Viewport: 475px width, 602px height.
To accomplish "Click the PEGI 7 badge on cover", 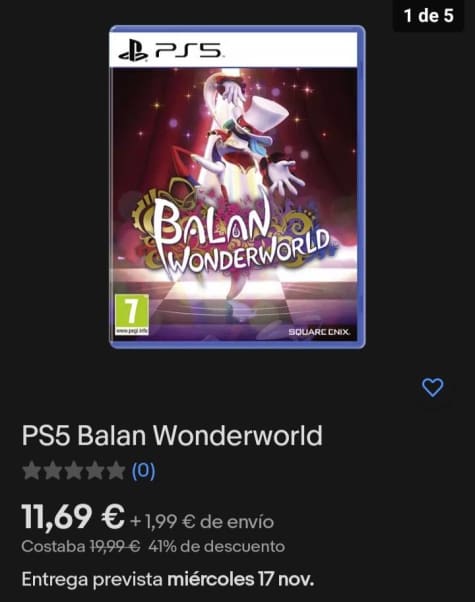I will 132,315.
